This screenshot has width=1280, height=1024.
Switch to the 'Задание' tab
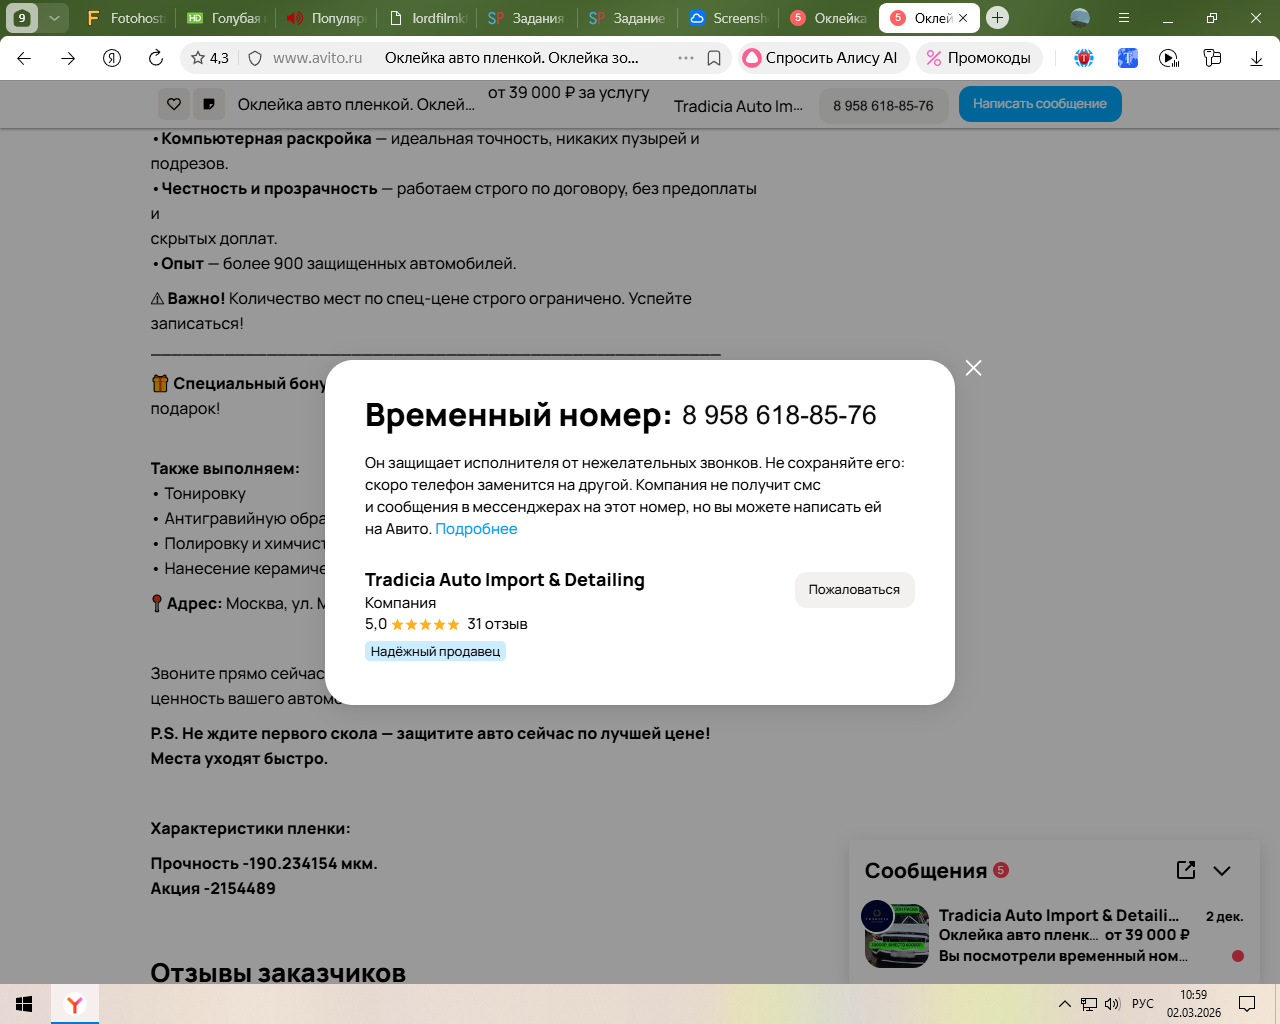click(627, 18)
